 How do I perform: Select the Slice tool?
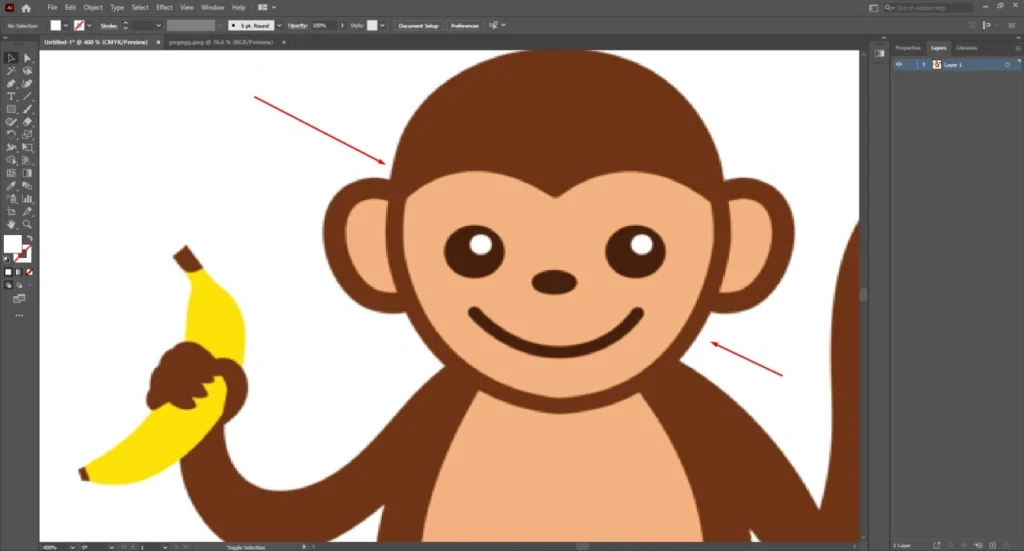point(27,212)
